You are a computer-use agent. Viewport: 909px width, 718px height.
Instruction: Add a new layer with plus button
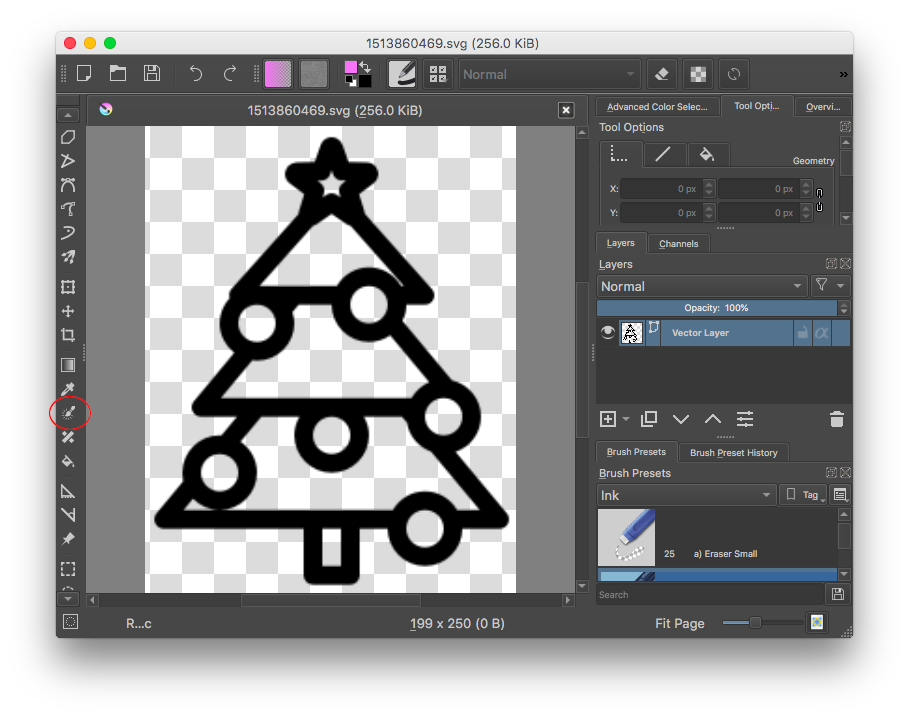pos(608,419)
